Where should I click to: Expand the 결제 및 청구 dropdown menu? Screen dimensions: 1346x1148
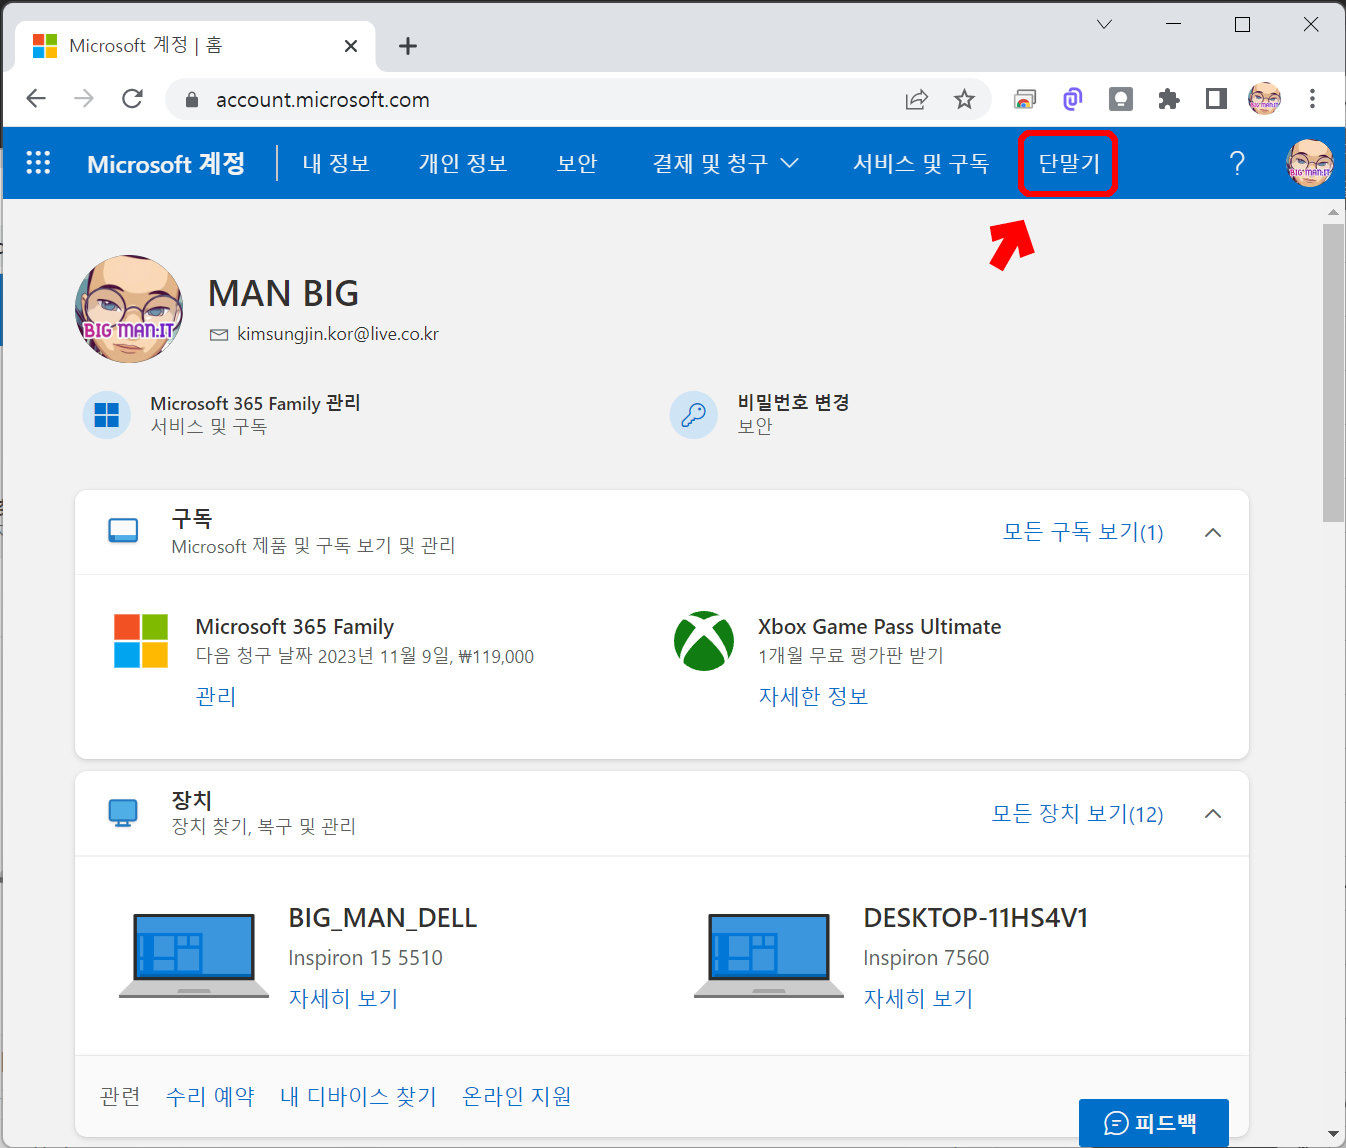click(x=726, y=163)
